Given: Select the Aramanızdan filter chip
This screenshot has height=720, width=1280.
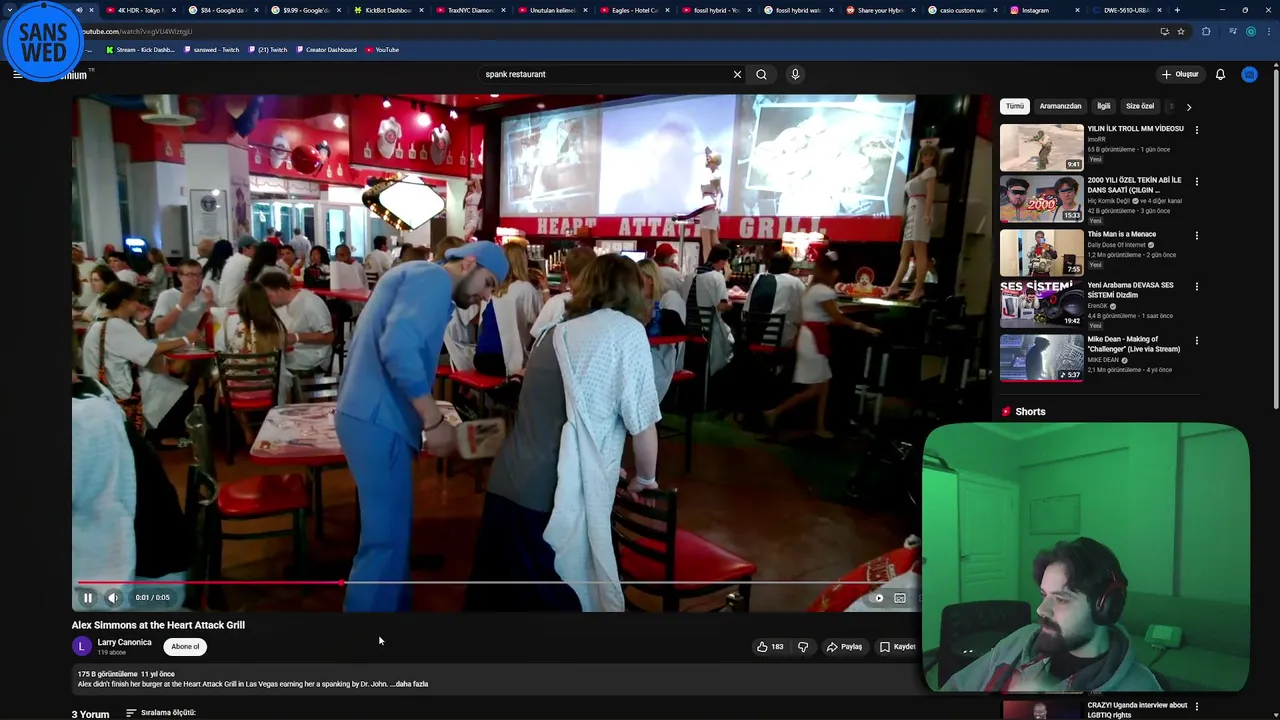Looking at the screenshot, I should click(x=1060, y=106).
